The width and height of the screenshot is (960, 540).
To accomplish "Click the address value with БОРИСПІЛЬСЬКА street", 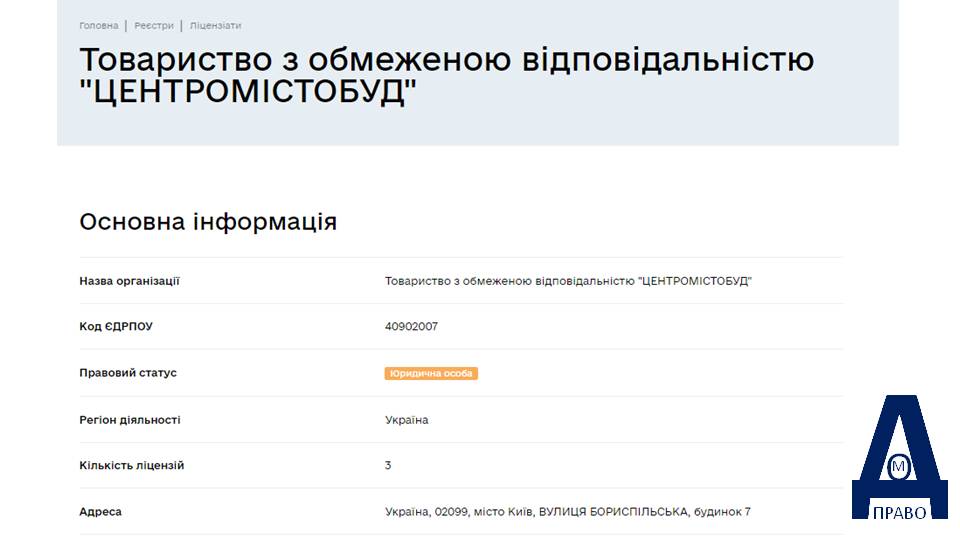I will point(568,512).
